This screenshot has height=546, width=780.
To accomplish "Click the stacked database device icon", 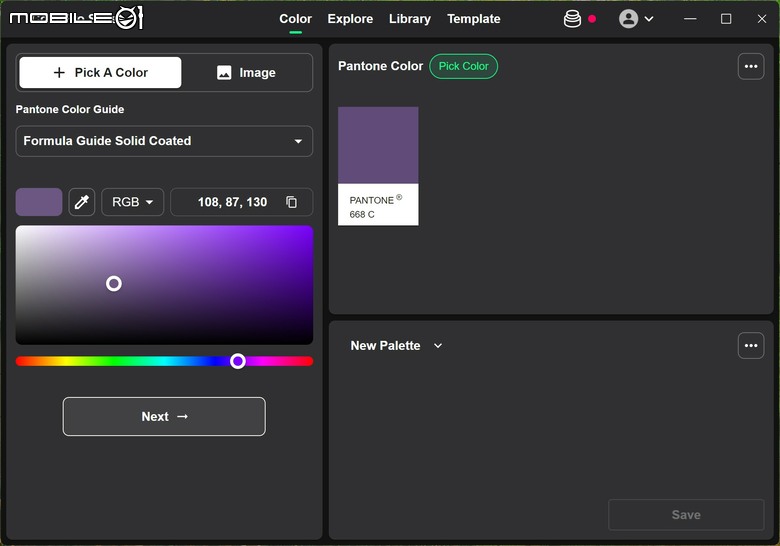I will [x=572, y=19].
